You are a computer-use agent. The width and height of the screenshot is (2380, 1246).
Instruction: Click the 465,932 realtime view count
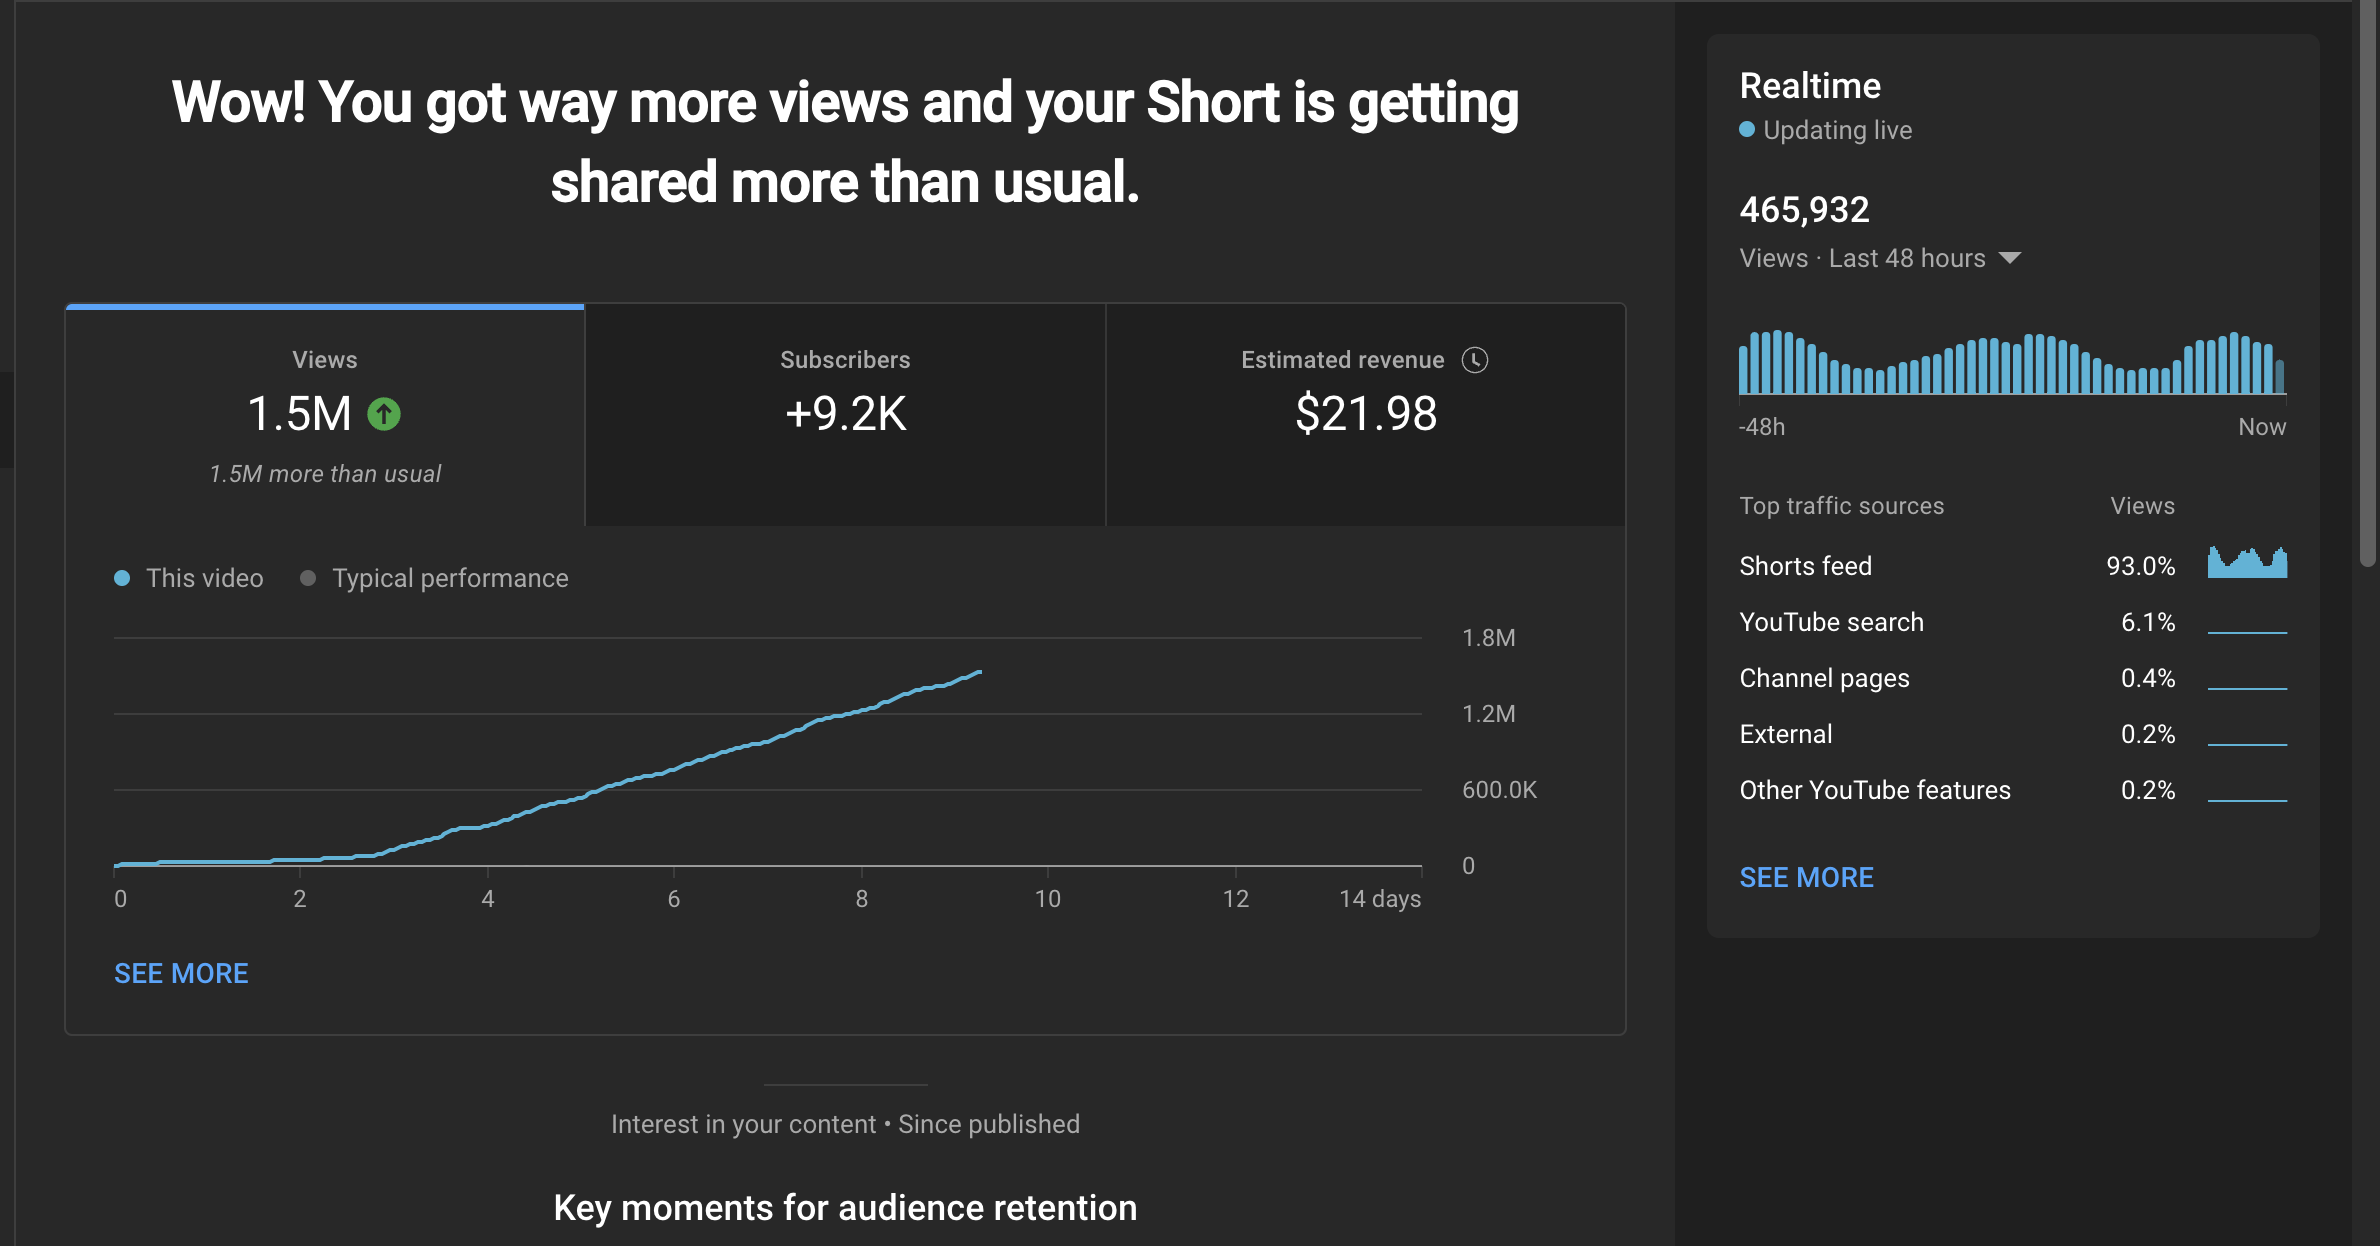[x=1804, y=209]
